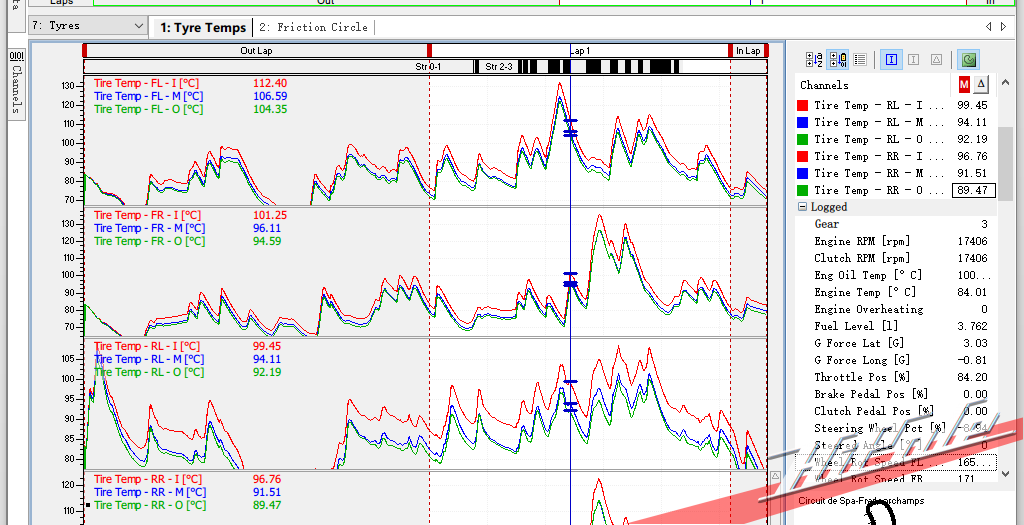
Task: Select the Lap 1 segment in lap bar
Action: tap(580, 50)
